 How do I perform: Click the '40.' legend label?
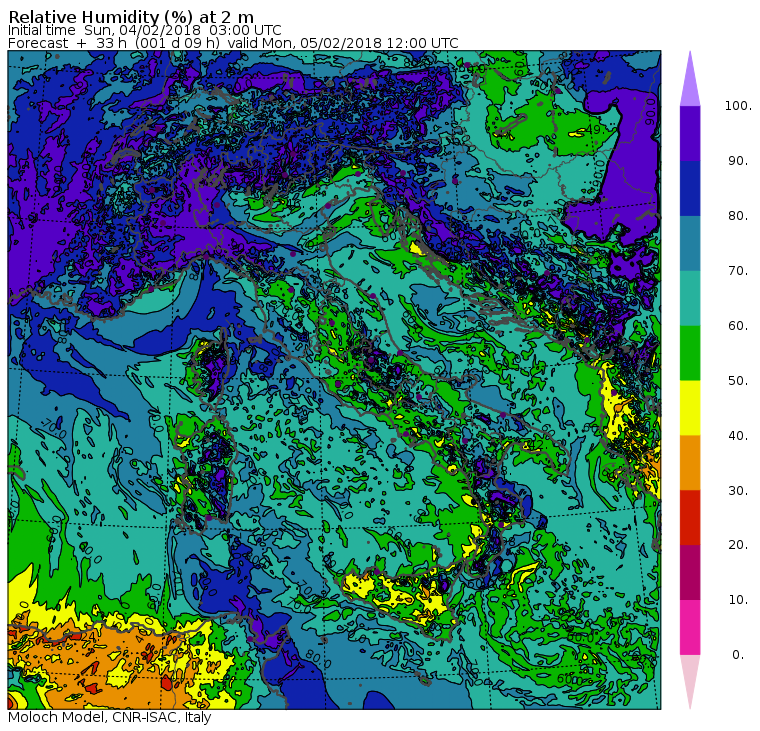(x=738, y=435)
